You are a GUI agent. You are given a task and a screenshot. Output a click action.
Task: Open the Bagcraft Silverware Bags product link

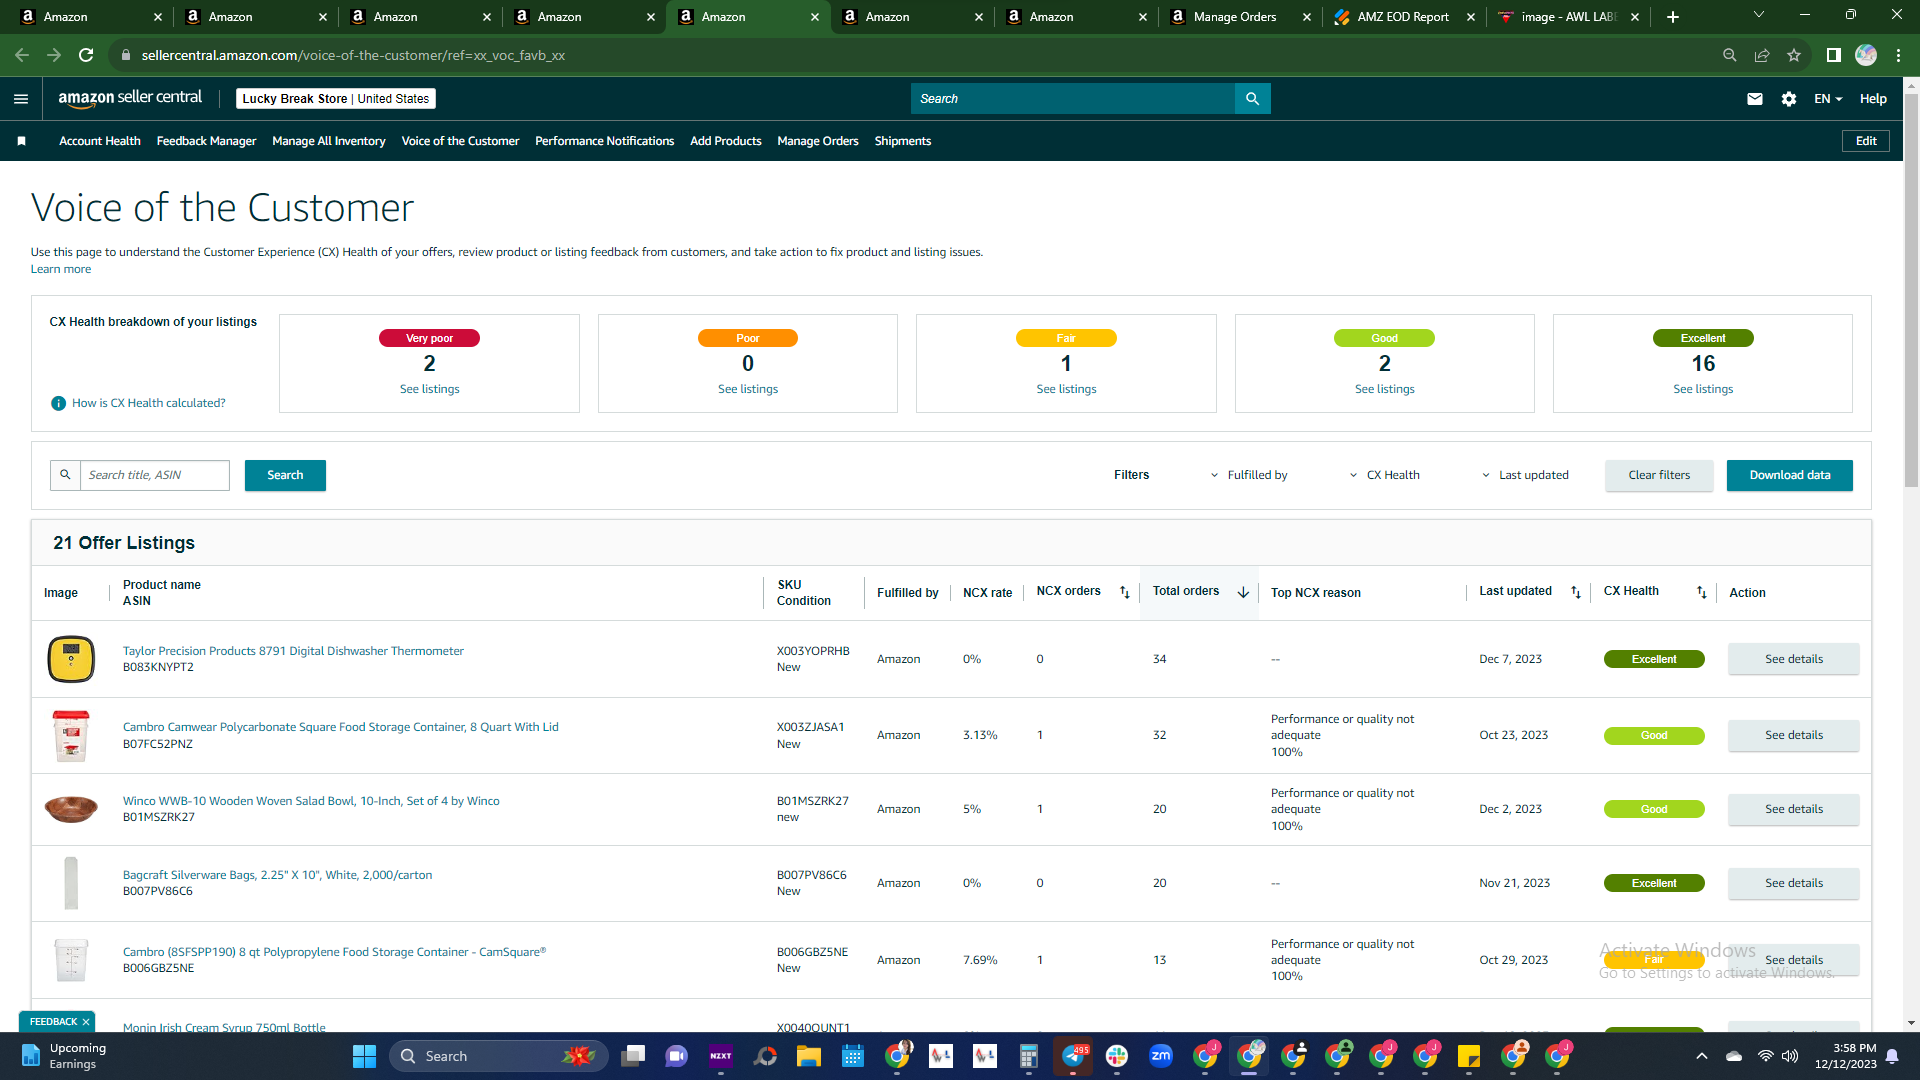[x=278, y=875]
